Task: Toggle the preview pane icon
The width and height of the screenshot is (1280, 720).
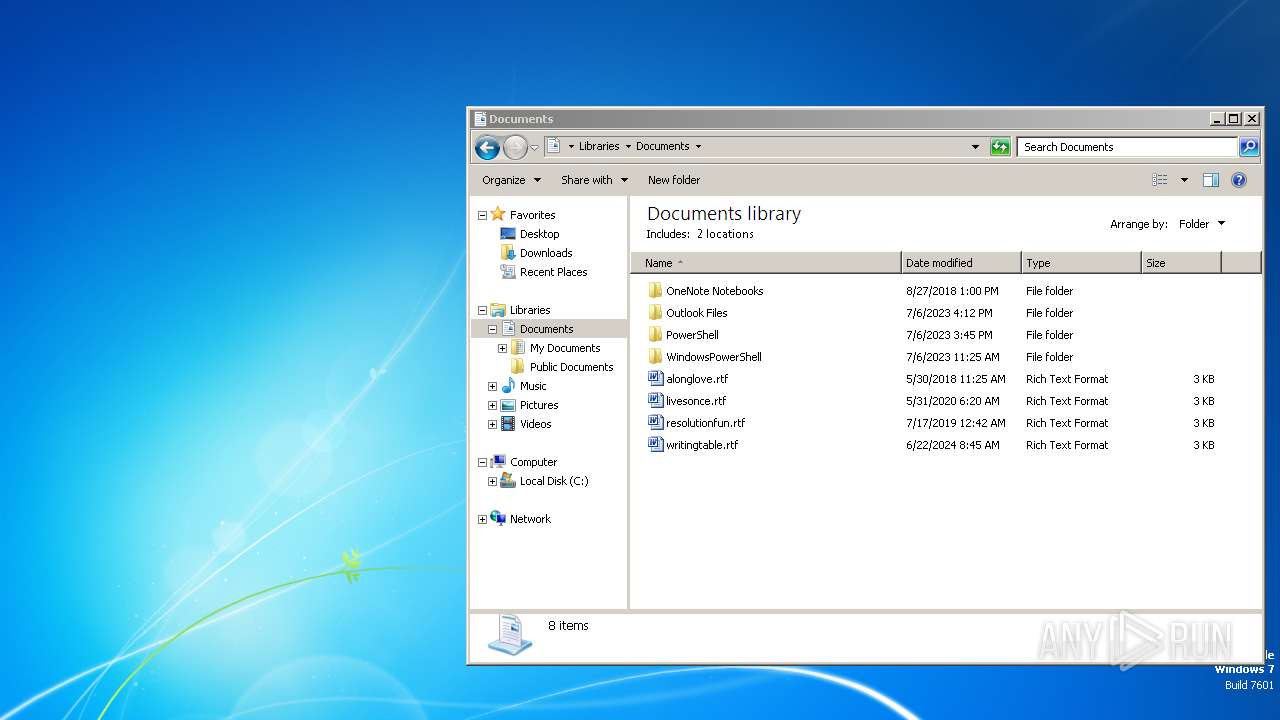Action: [x=1211, y=180]
